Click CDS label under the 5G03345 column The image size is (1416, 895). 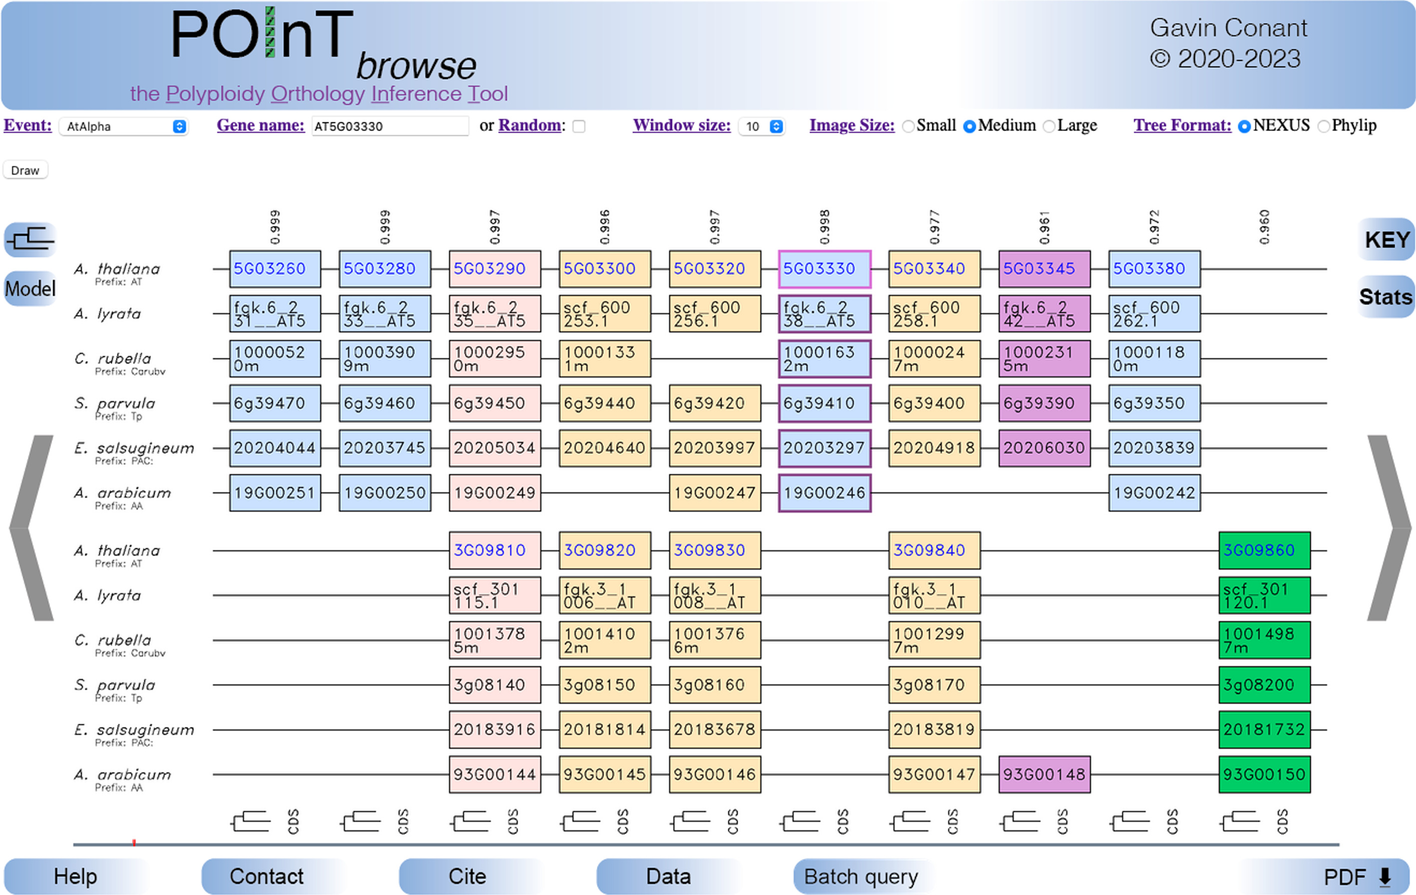[1063, 821]
